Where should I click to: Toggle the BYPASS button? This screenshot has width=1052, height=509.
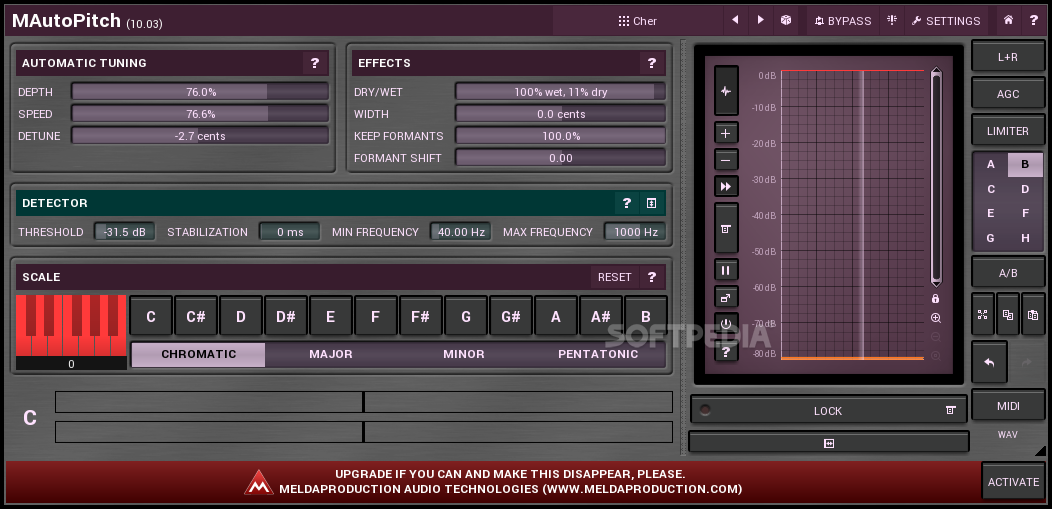(x=843, y=21)
